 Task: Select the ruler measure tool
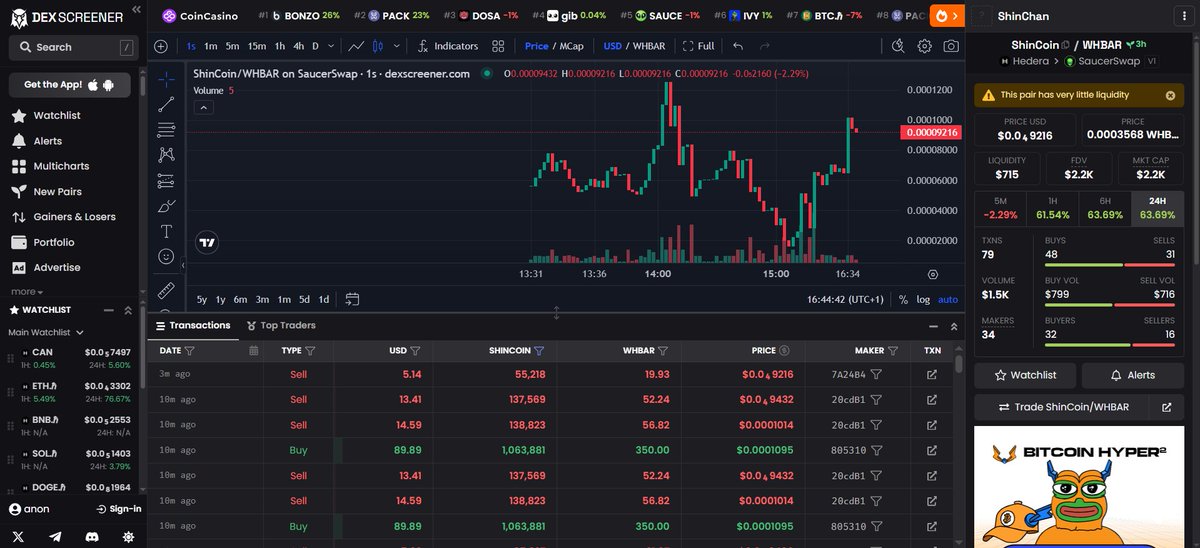coord(166,290)
